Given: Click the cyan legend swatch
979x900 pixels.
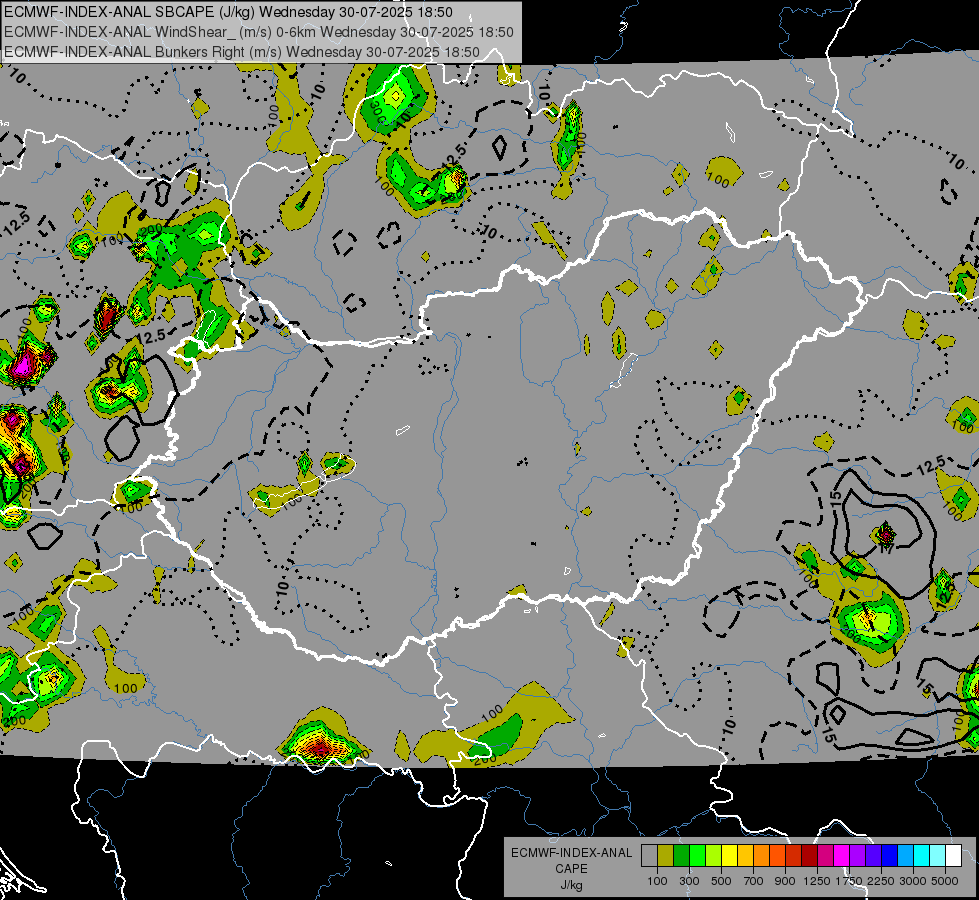Looking at the screenshot, I should pos(922,856).
